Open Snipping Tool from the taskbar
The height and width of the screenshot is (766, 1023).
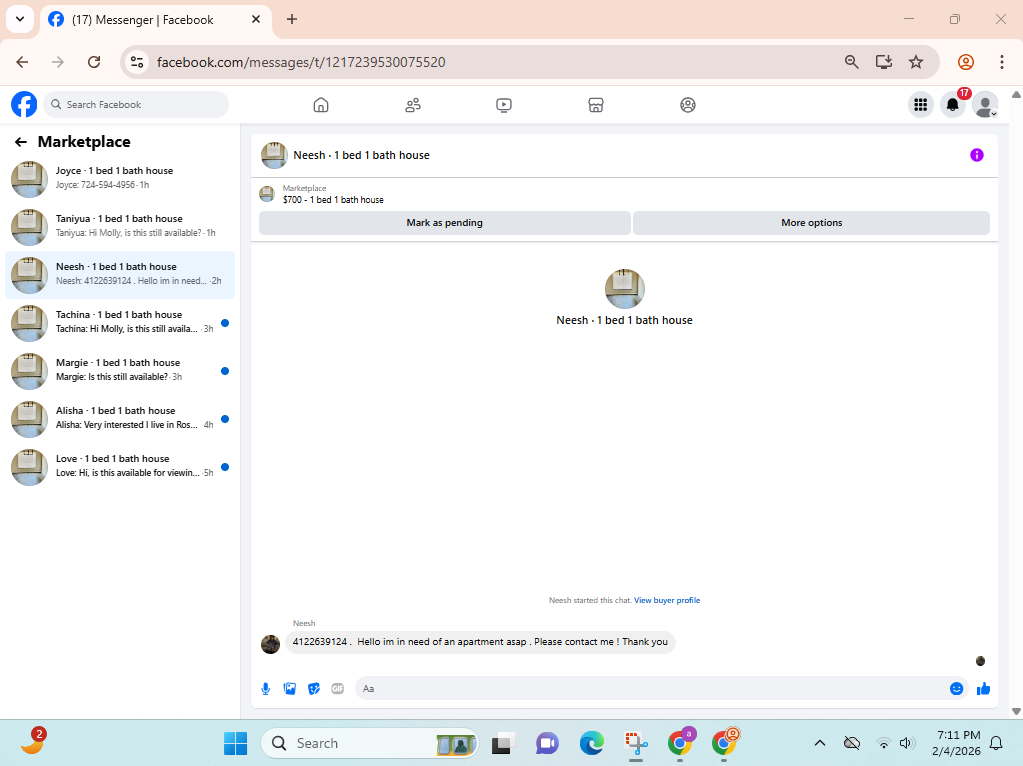click(x=636, y=743)
